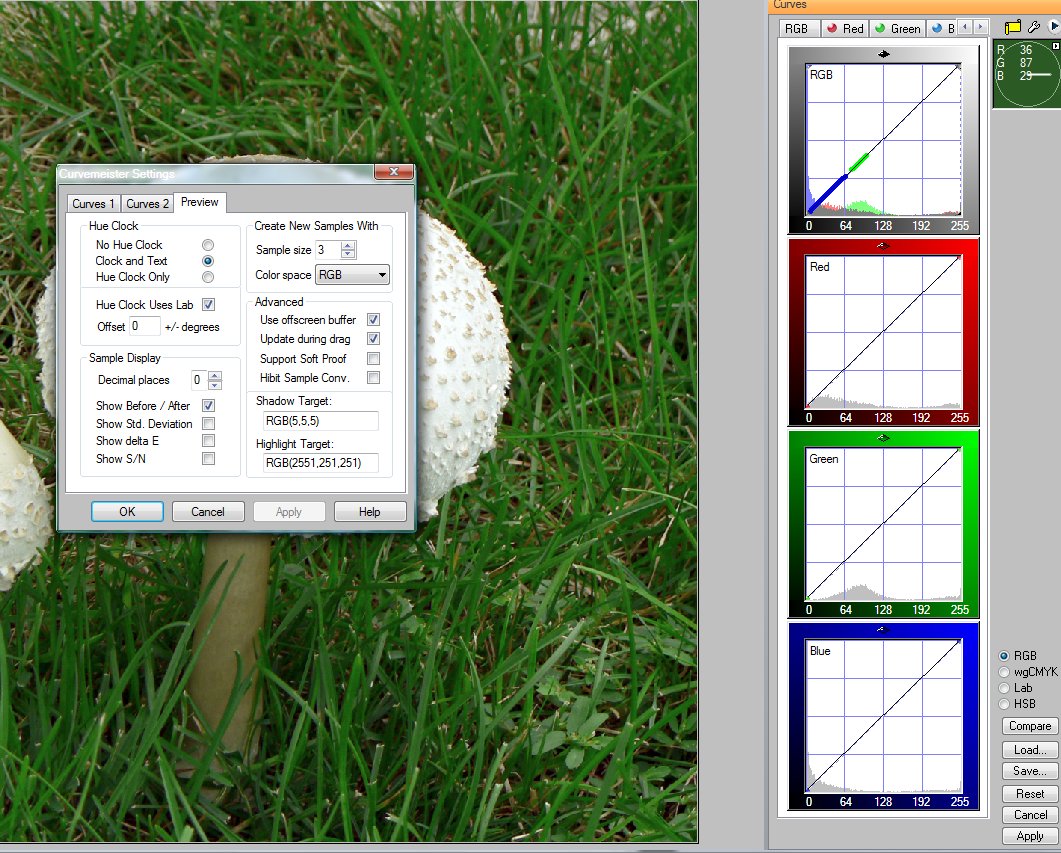The image size is (1061, 853).
Task: Select the Red channel tab
Action: click(x=844, y=28)
